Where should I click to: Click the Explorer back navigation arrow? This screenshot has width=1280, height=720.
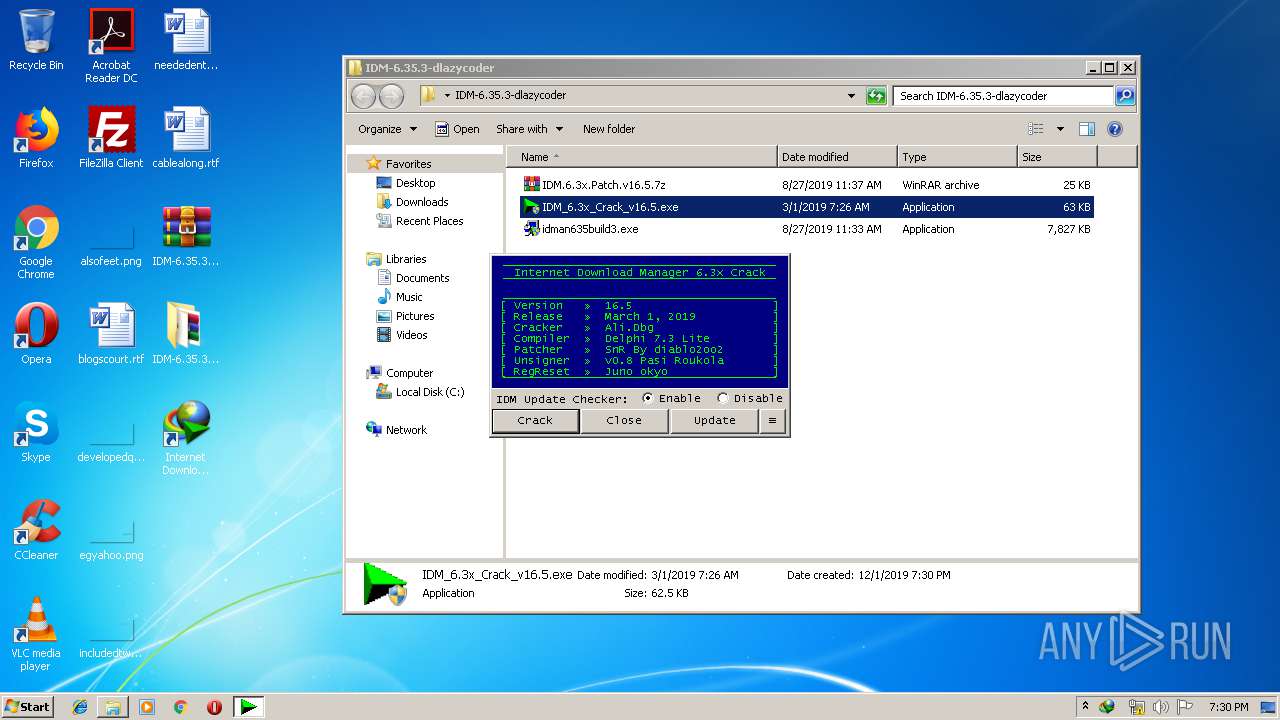point(364,96)
